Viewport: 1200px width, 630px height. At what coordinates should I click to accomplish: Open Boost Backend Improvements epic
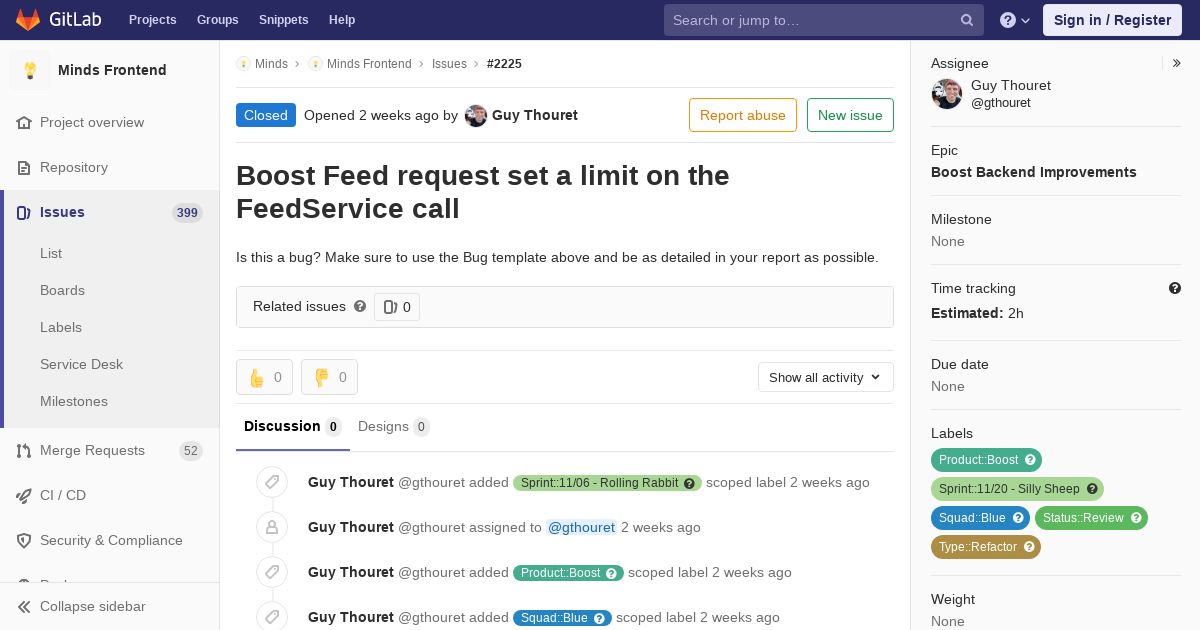point(1034,172)
